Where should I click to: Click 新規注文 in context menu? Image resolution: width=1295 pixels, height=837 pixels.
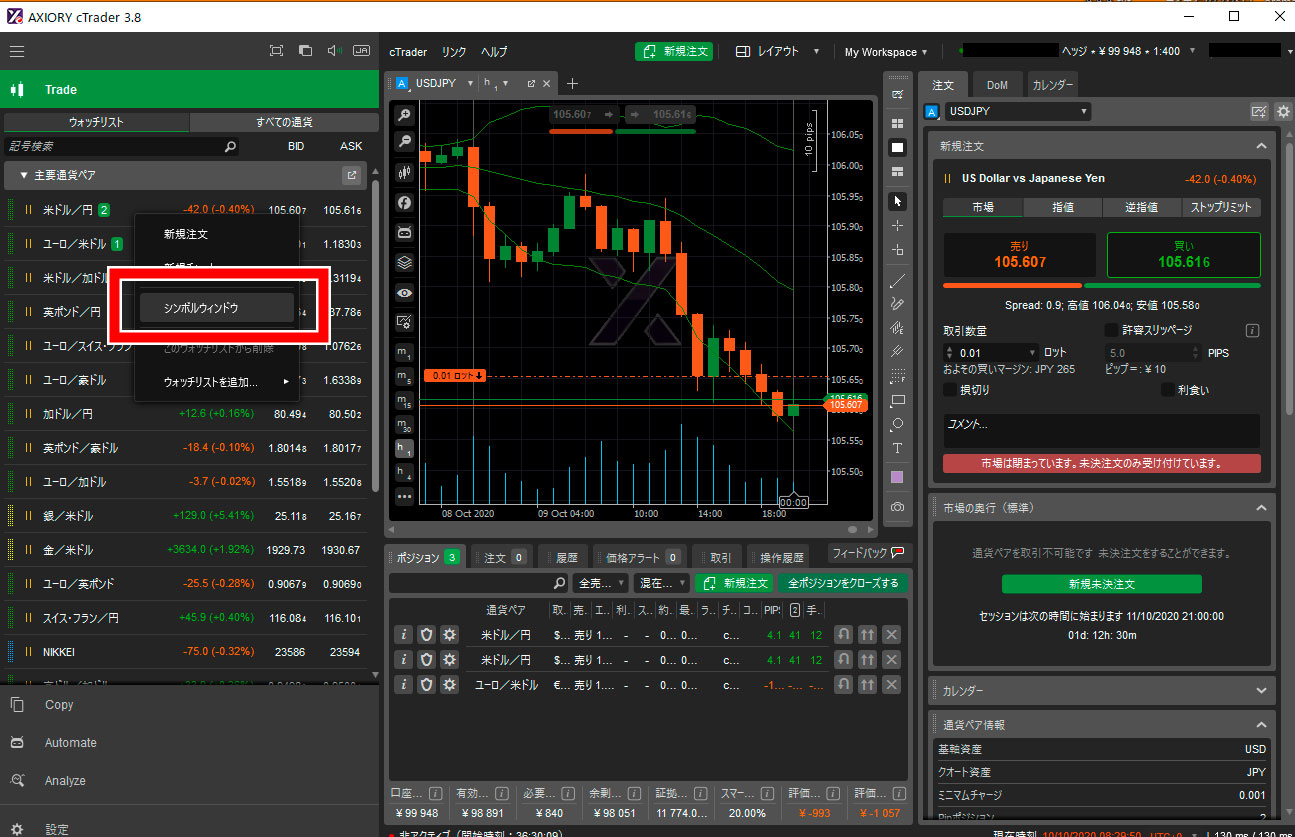216,234
